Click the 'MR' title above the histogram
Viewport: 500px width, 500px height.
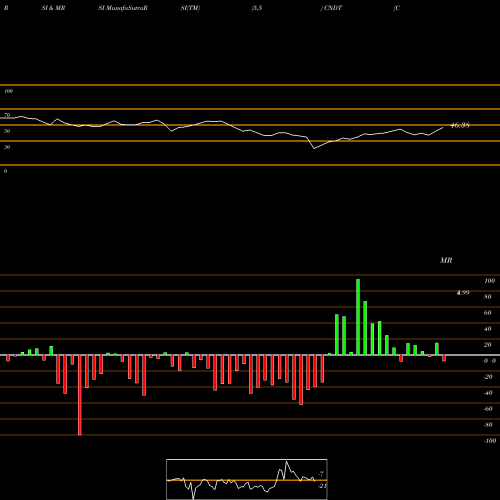pyautogui.click(x=446, y=260)
